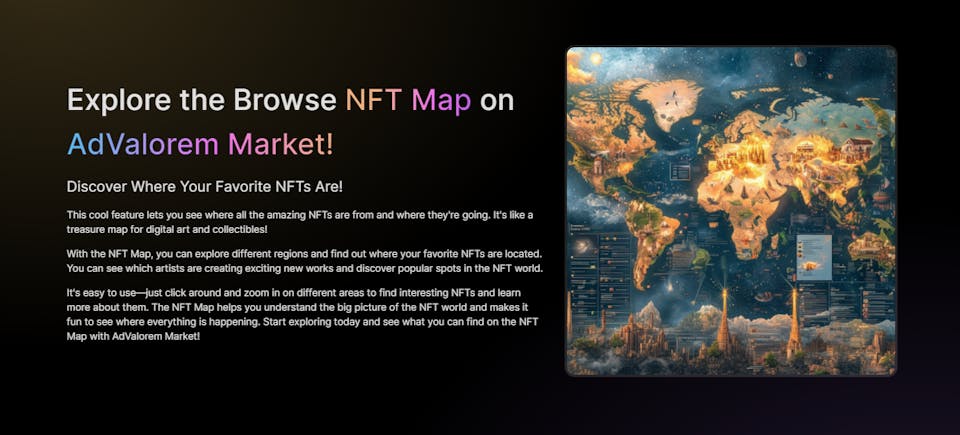
Task: Click the 'It's easy to use' paragraph
Action: pos(300,313)
